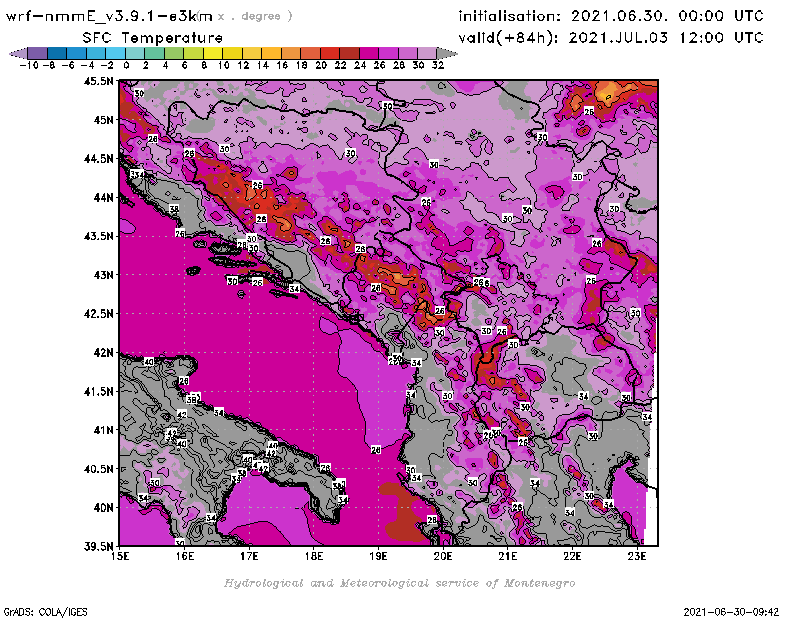Screen dimensions: 800x618
Task: Click the model title 'wrf-nmmE_v3.9.1-e3km'
Action: point(109,16)
